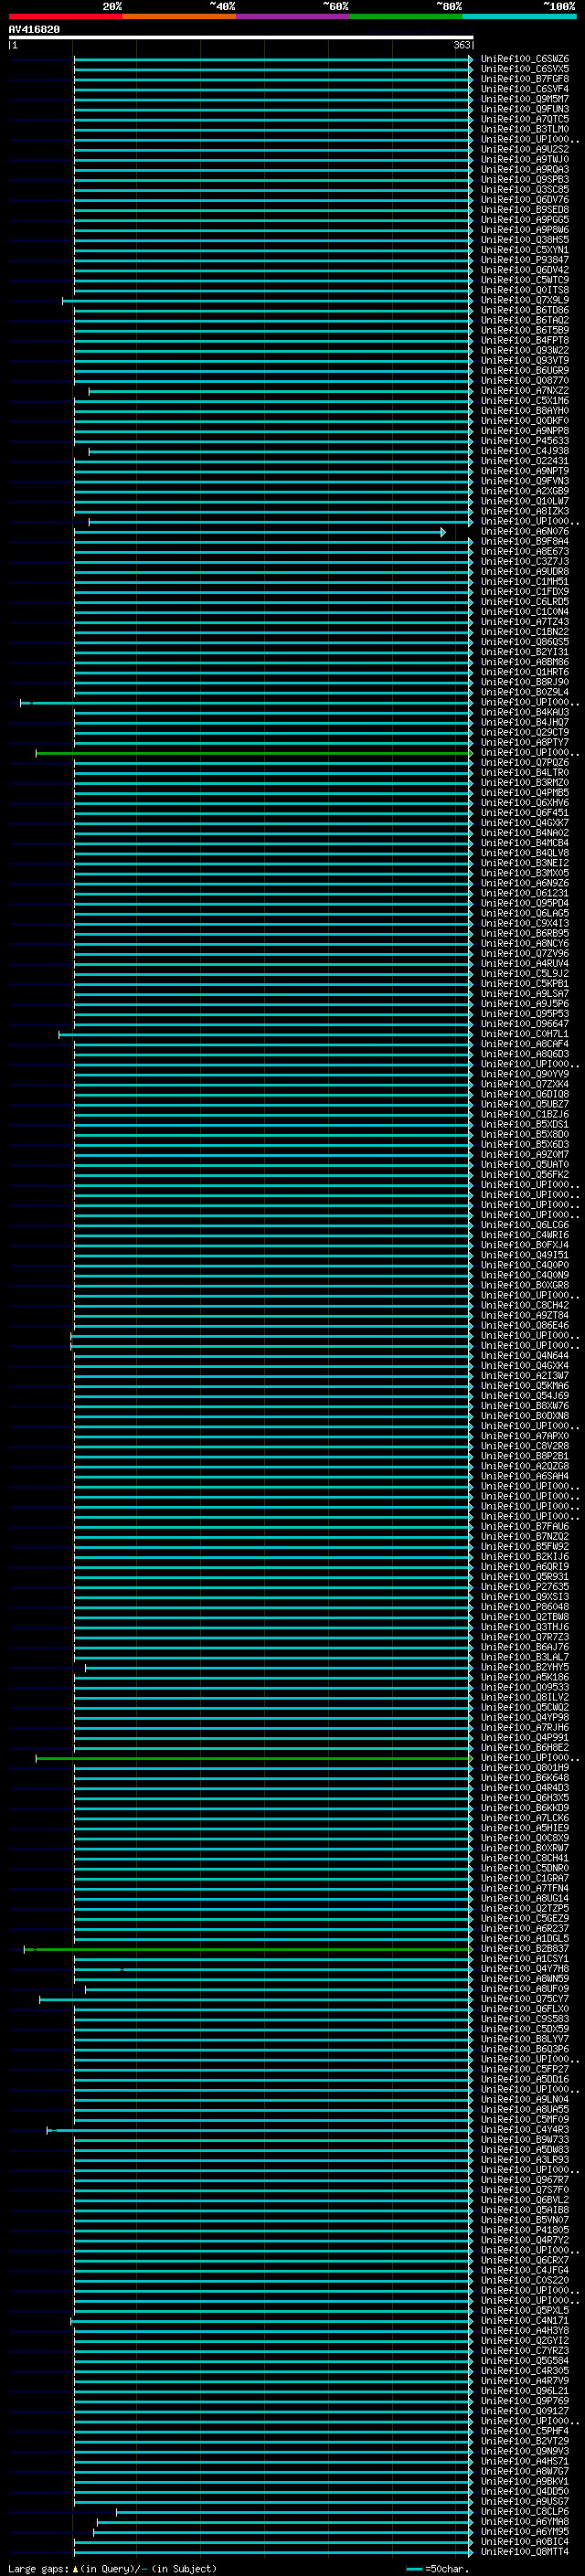Click hit label UniRef100_A0BIC4
The image size is (585, 2576).
point(525,2542)
